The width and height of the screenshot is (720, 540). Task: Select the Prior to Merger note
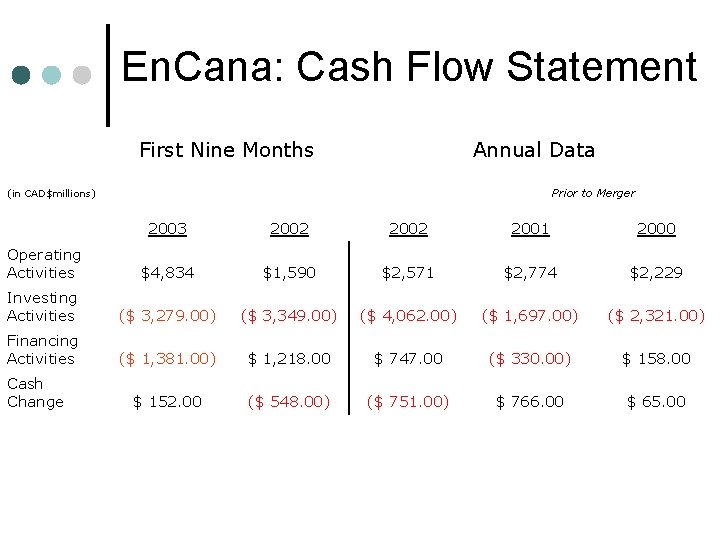(x=593, y=193)
